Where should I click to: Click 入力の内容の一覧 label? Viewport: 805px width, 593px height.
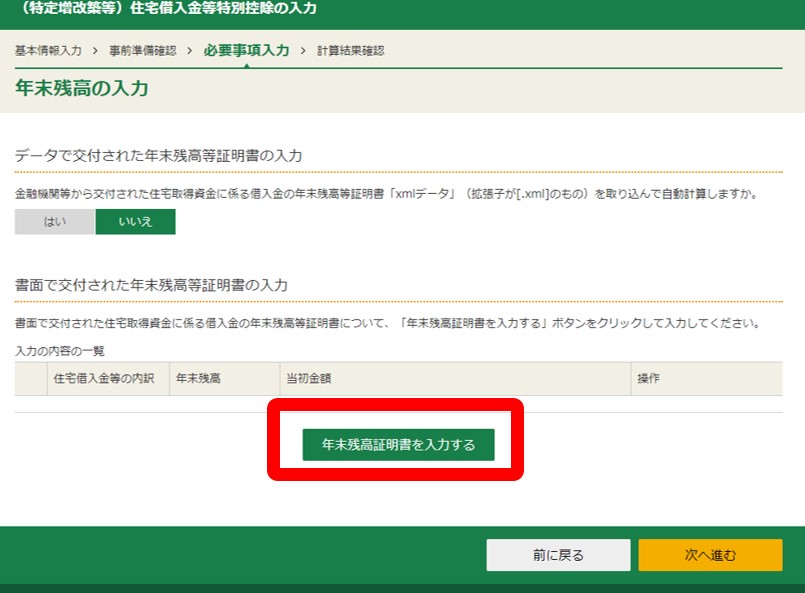(60, 351)
